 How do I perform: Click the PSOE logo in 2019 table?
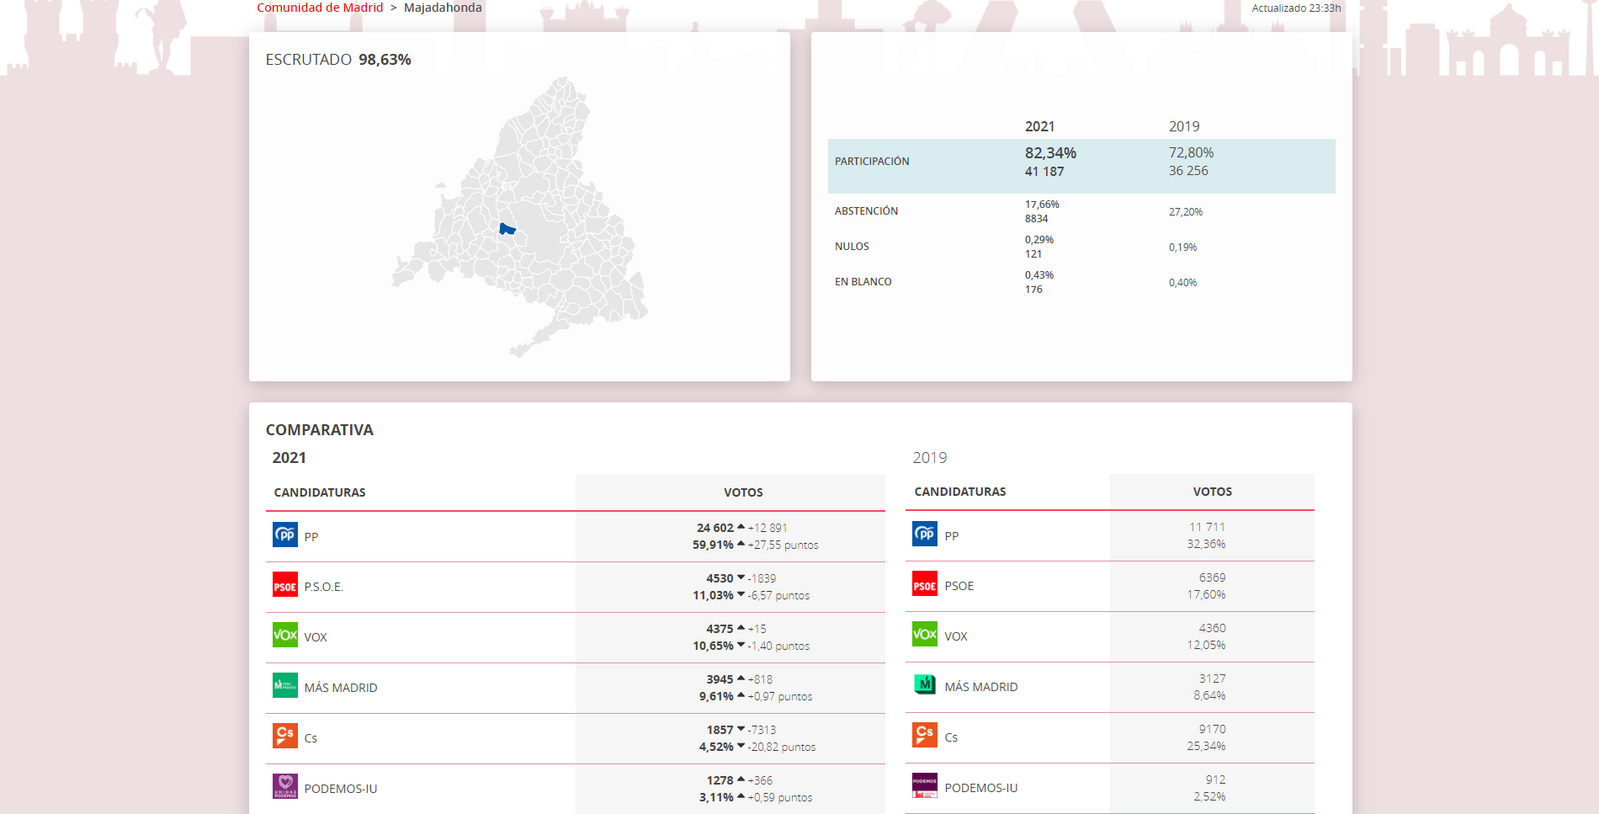pyautogui.click(x=925, y=585)
